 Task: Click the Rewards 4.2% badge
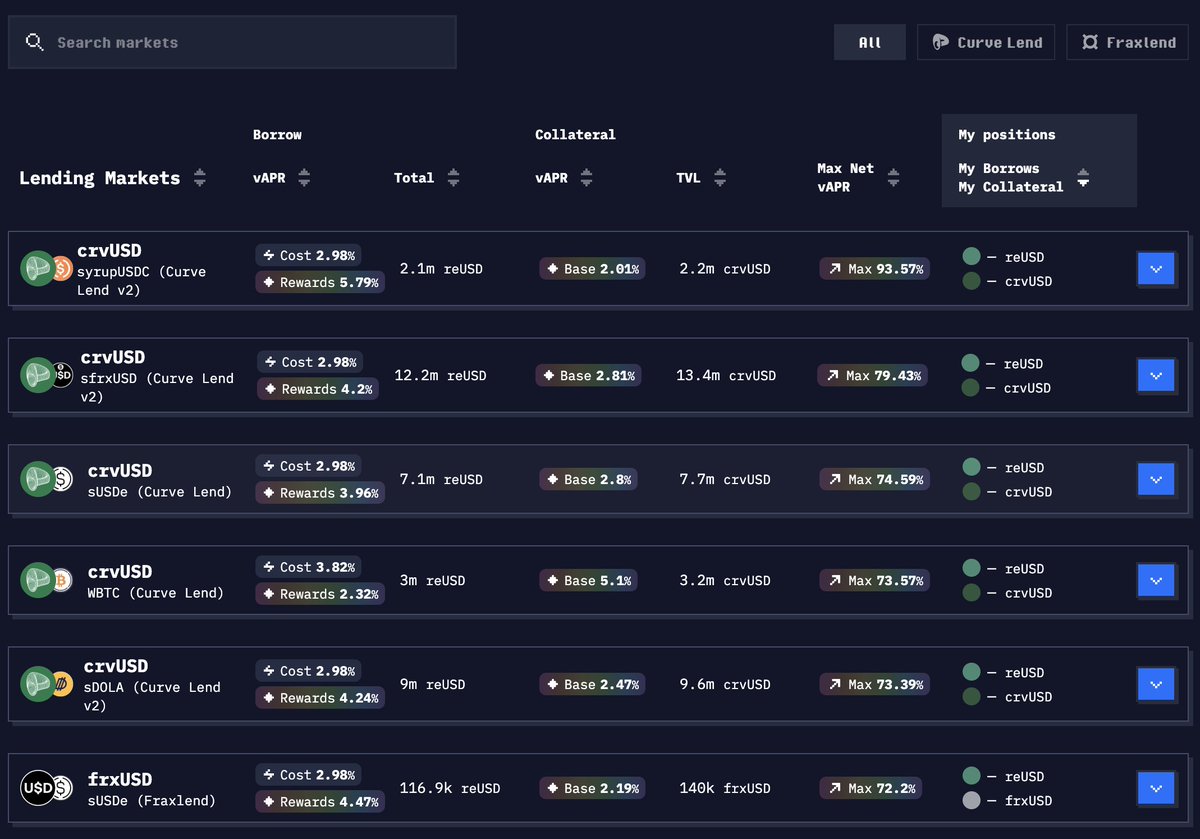[317, 389]
